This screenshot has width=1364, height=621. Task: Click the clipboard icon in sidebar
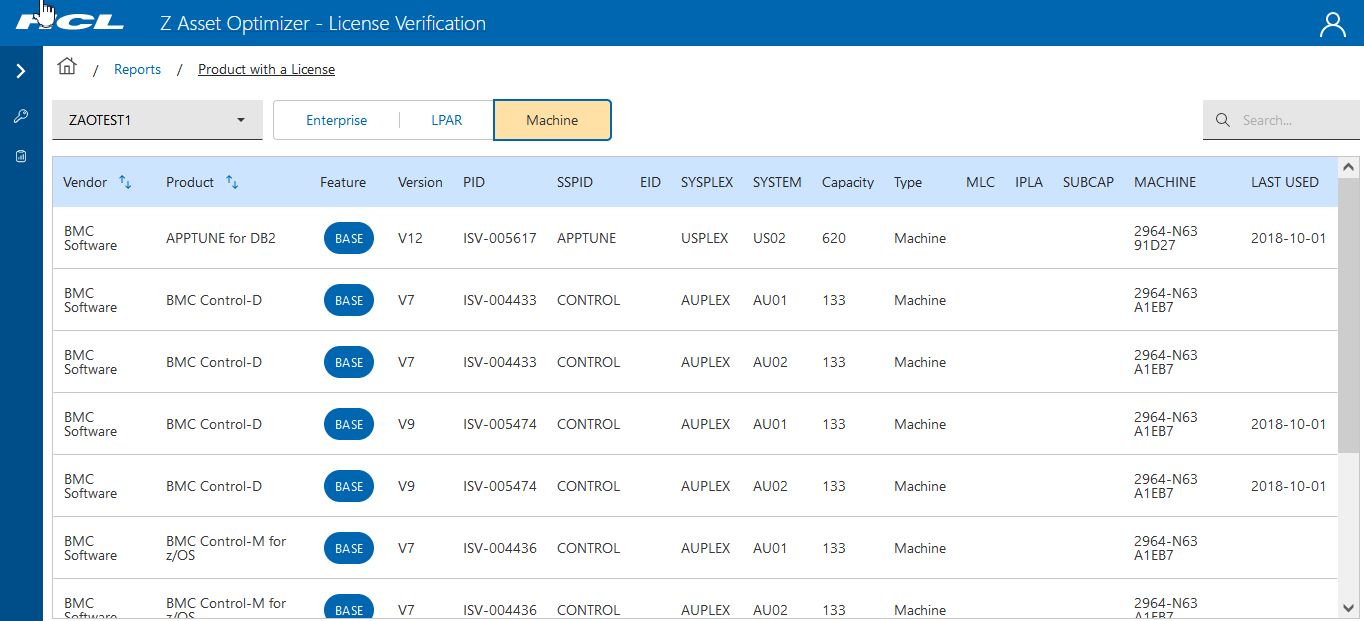point(21,157)
